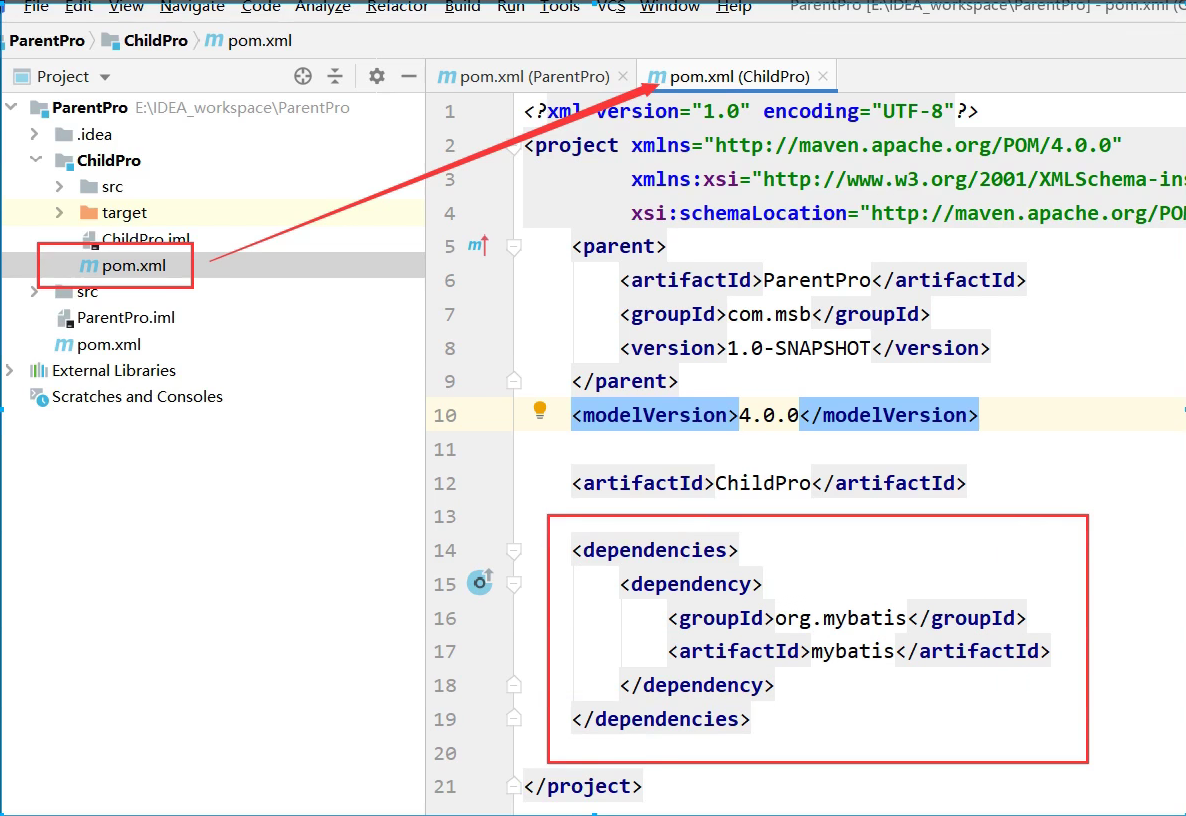Collapse the ParentPro root node
Viewport: 1186px width, 816px height.
click(x=11, y=107)
